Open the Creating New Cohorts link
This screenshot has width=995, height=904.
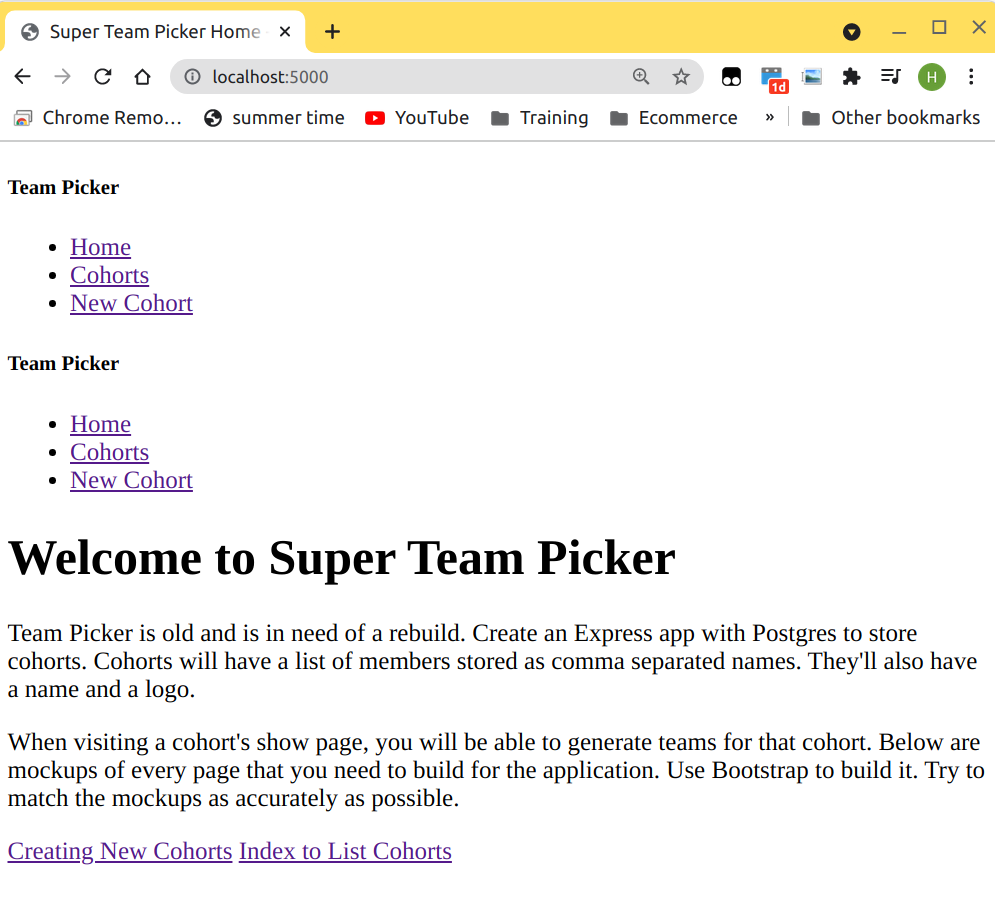point(119,851)
